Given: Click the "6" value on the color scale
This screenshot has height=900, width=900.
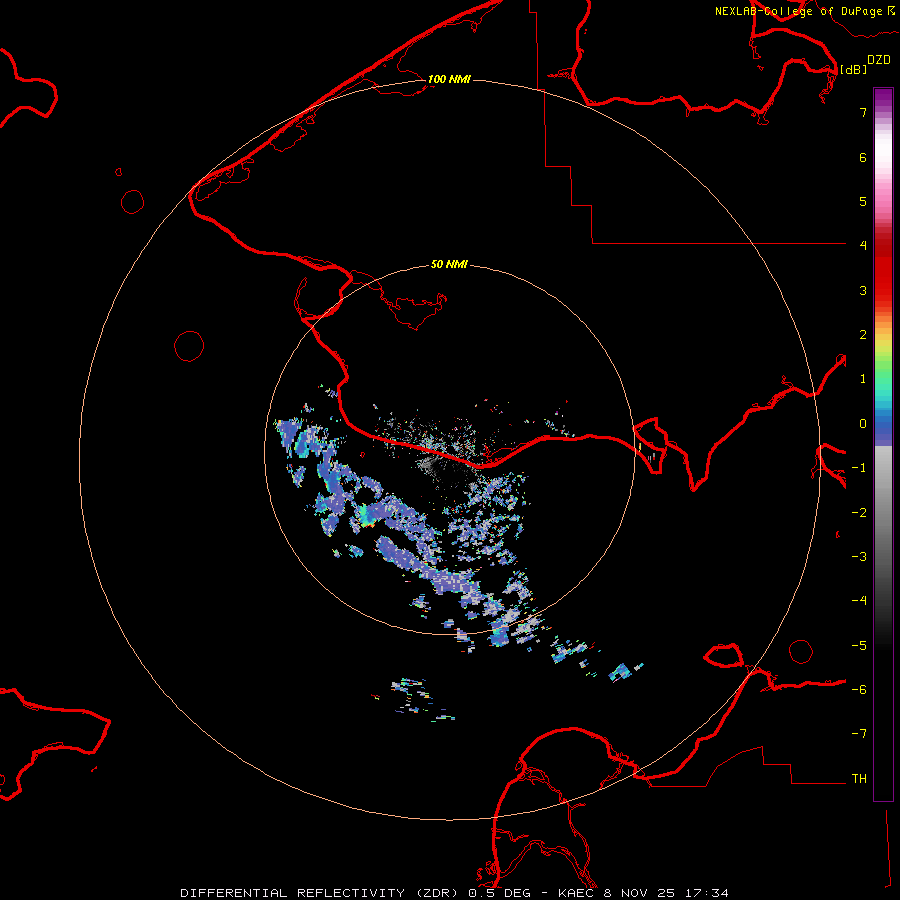Looking at the screenshot, I should click(863, 157).
